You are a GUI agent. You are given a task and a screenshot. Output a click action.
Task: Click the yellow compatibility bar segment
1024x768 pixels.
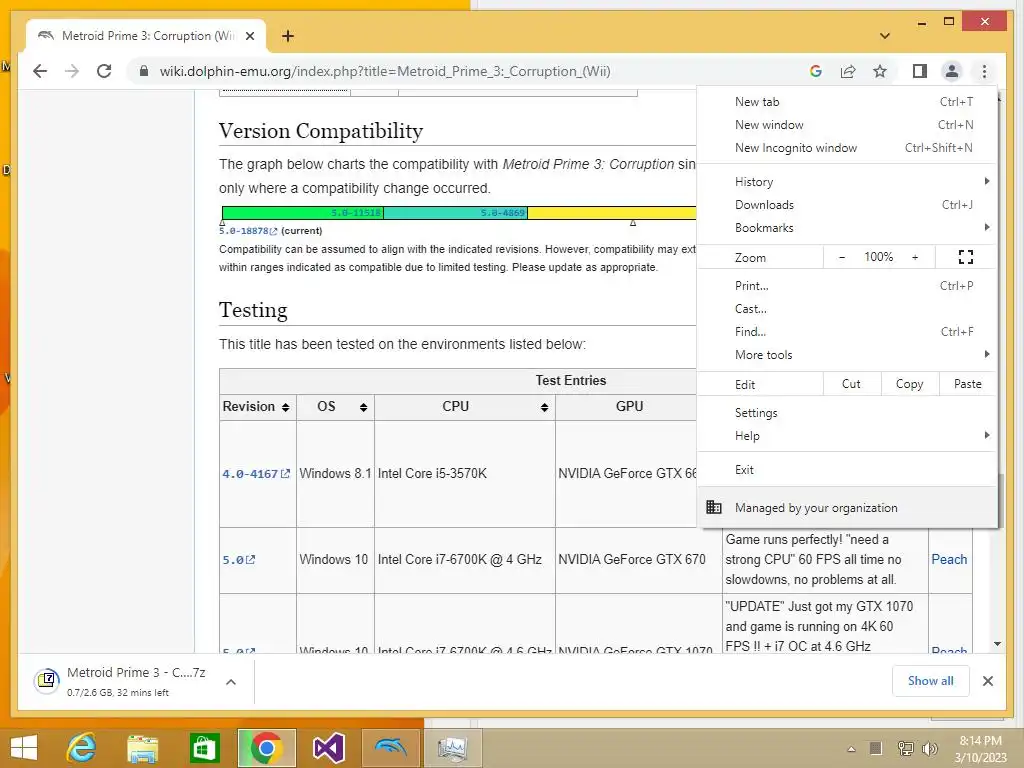[612, 213]
